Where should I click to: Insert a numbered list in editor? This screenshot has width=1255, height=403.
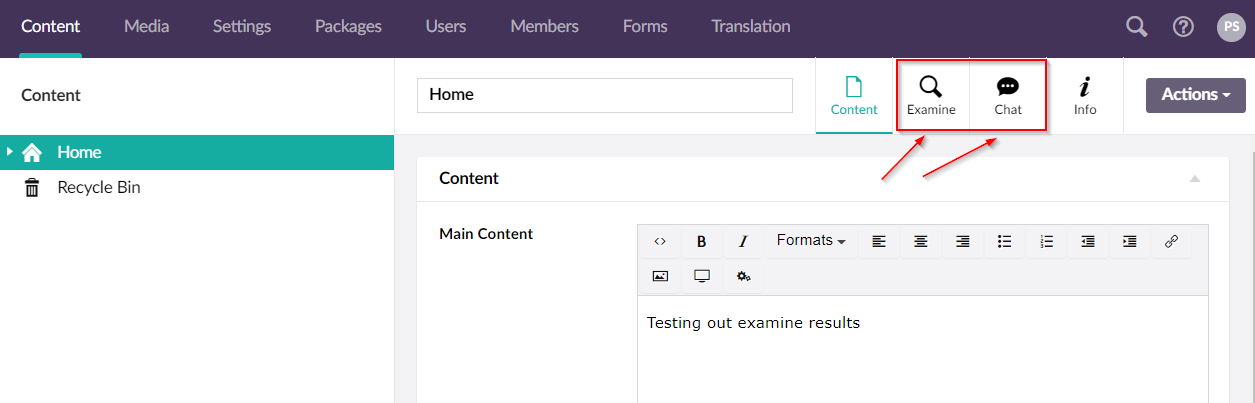point(1046,241)
